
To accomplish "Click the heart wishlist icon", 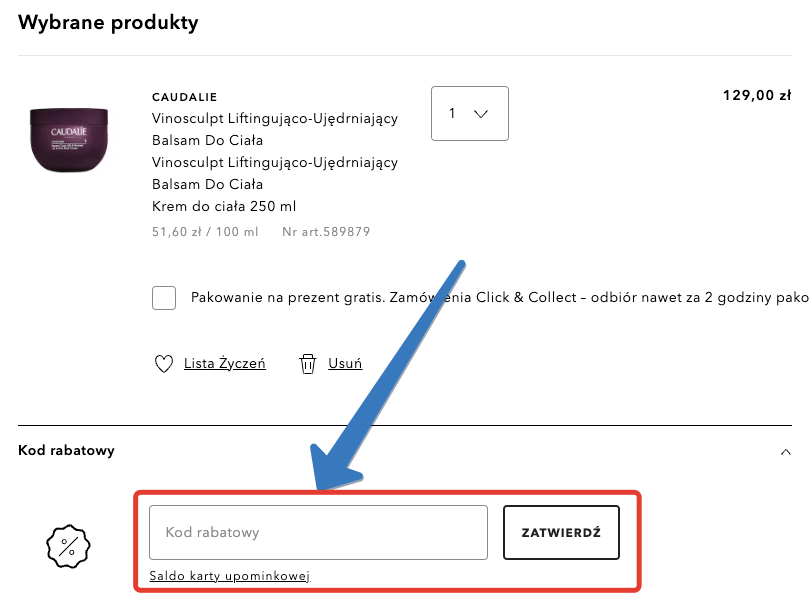I will coord(165,364).
